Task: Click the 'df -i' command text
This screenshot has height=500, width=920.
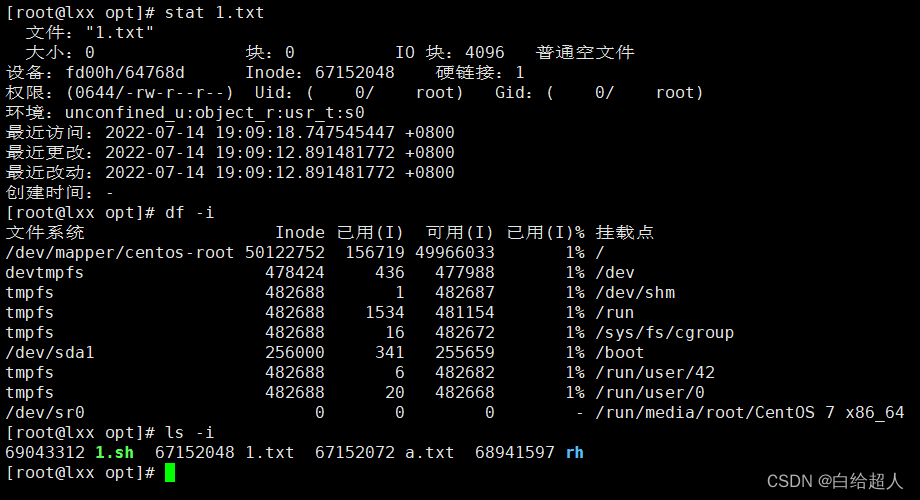Action: (190, 212)
